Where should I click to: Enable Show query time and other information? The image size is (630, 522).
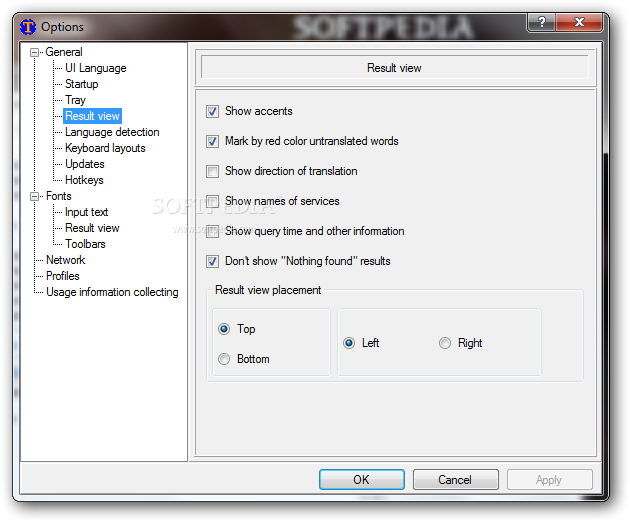click(213, 231)
